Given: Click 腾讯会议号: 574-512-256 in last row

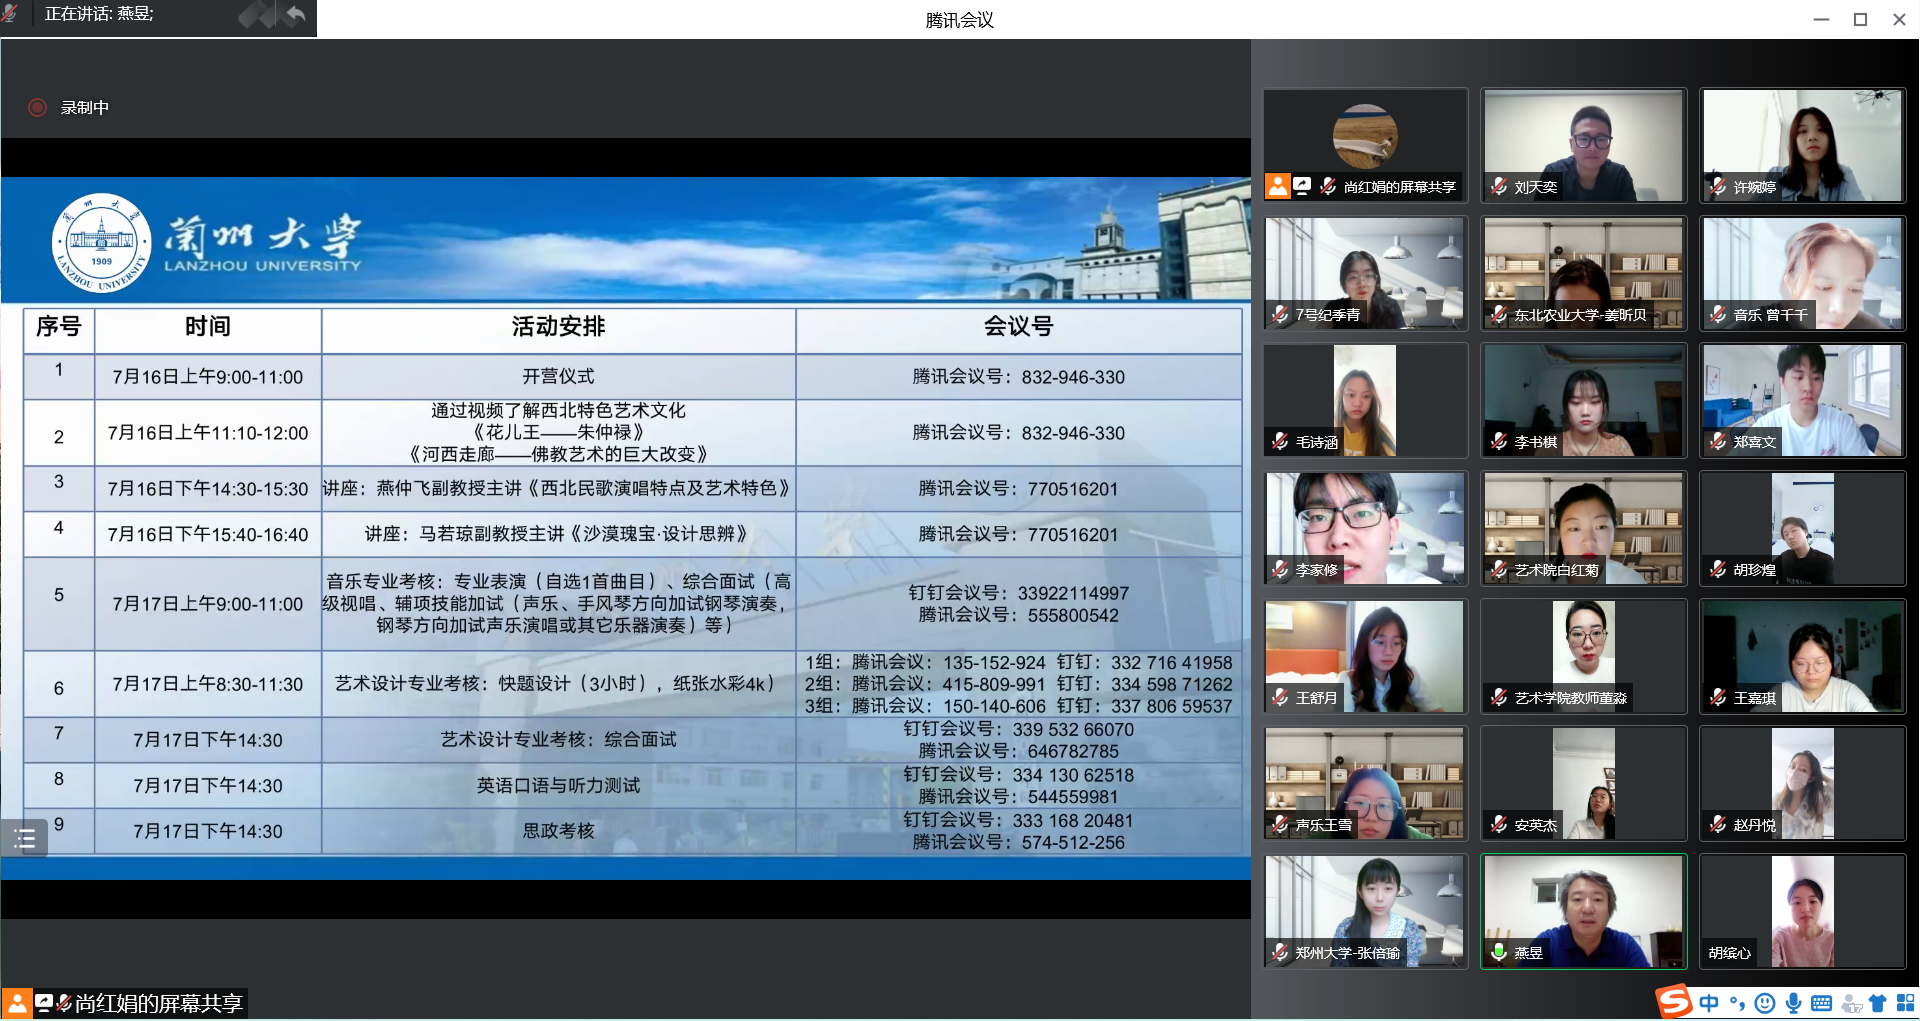Looking at the screenshot, I should [1018, 843].
